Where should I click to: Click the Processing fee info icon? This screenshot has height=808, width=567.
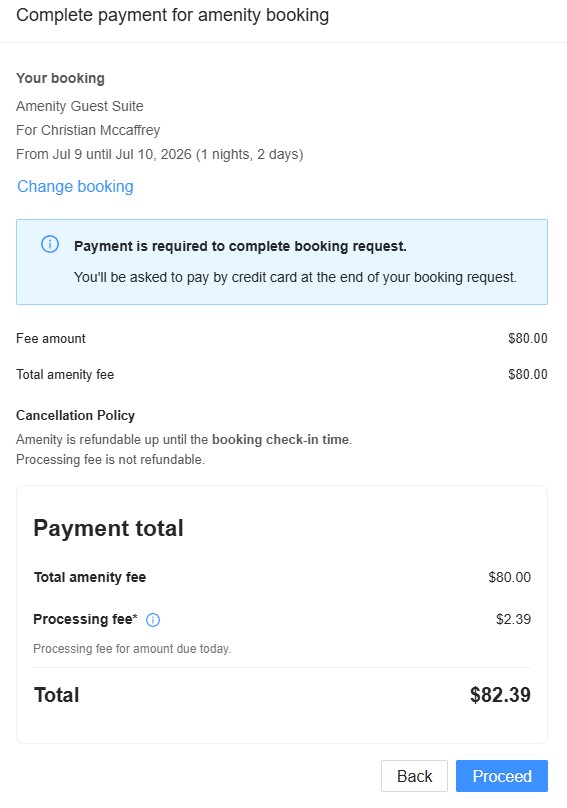[153, 619]
